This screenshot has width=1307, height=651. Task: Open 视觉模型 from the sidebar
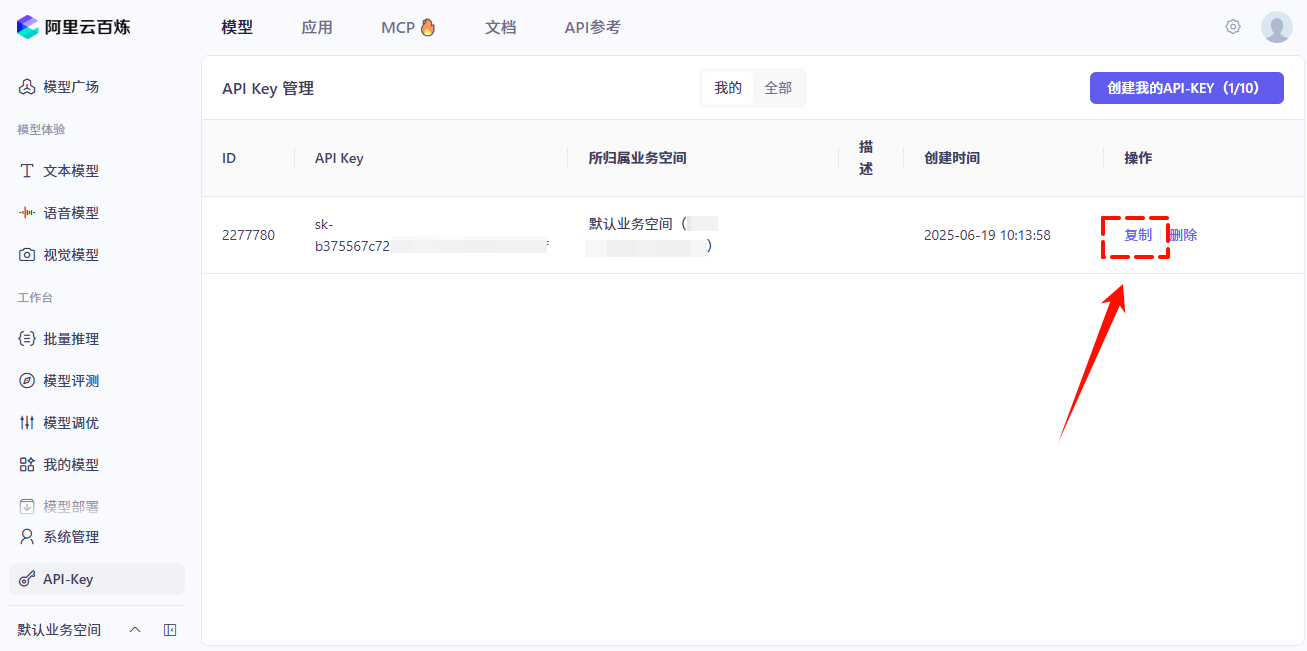click(70, 255)
